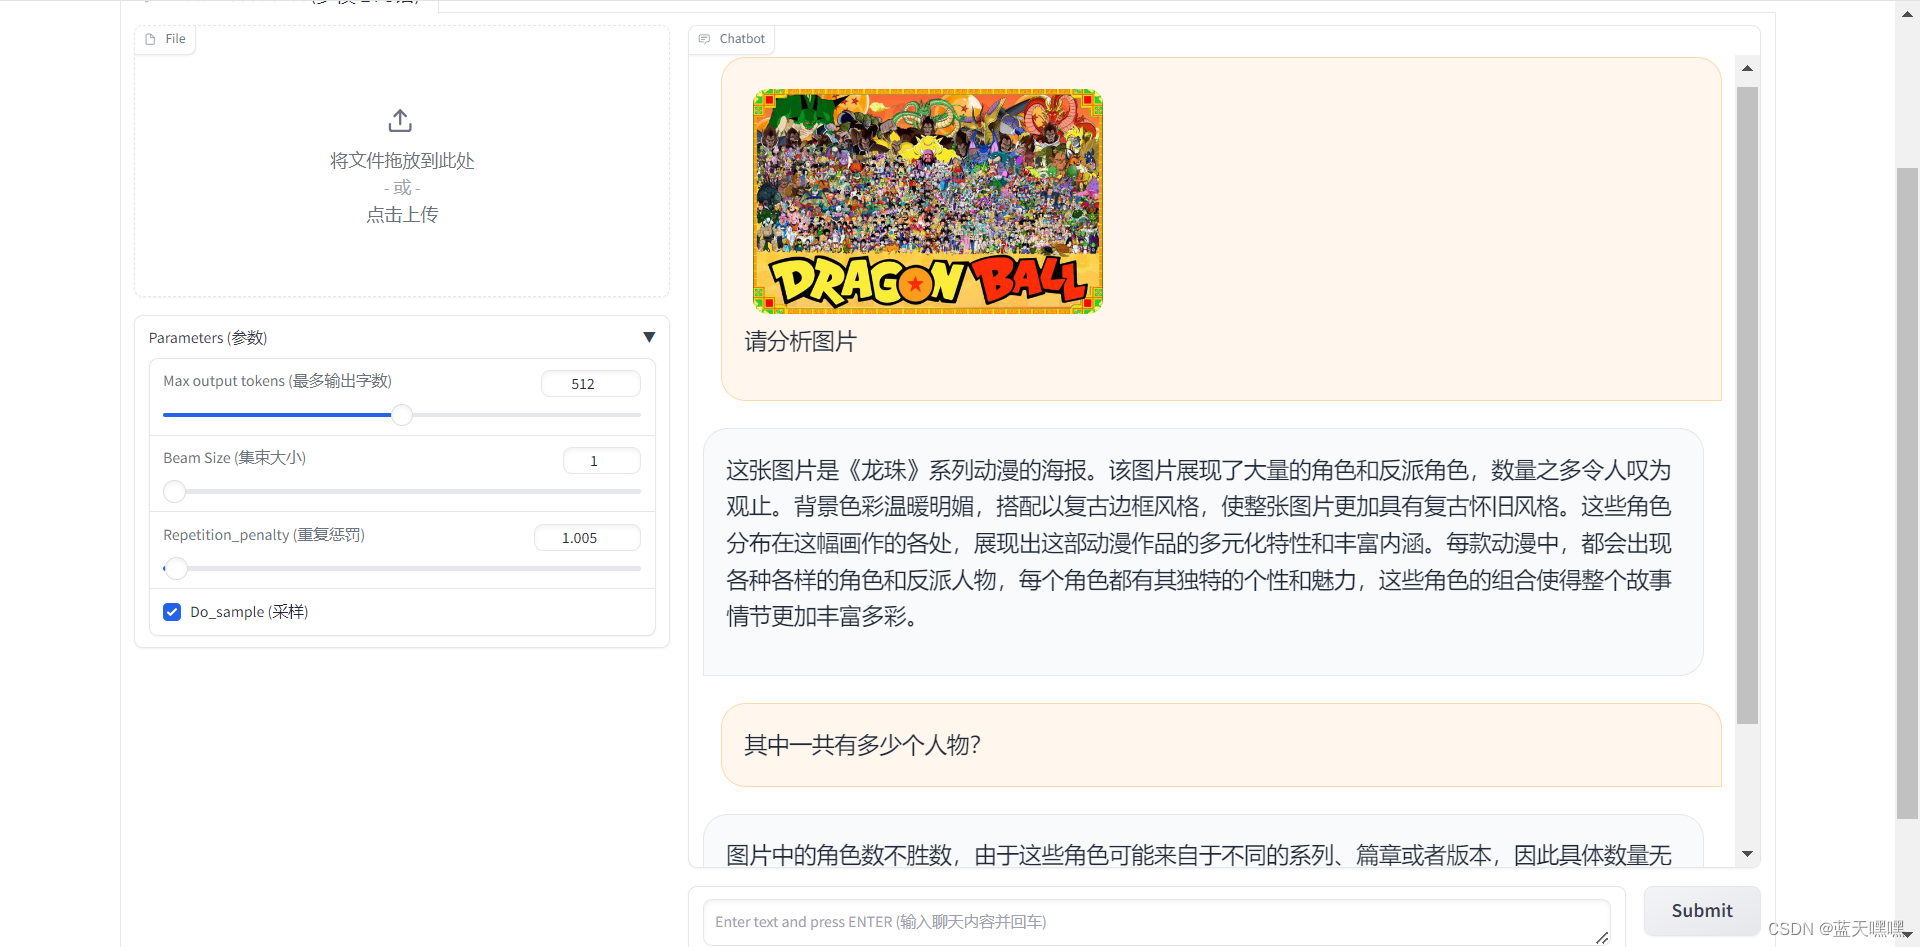The height and width of the screenshot is (947, 1920).
Task: Click the user message 请分析图片
Action: coord(801,342)
